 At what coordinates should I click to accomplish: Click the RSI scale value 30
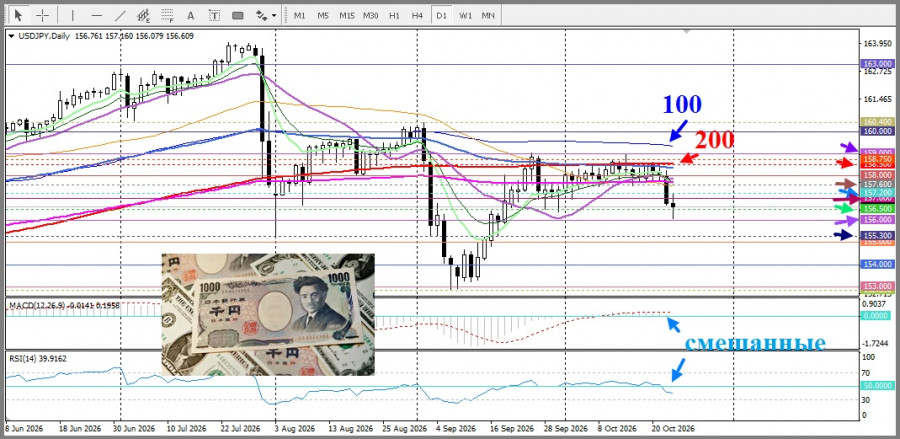(868, 399)
